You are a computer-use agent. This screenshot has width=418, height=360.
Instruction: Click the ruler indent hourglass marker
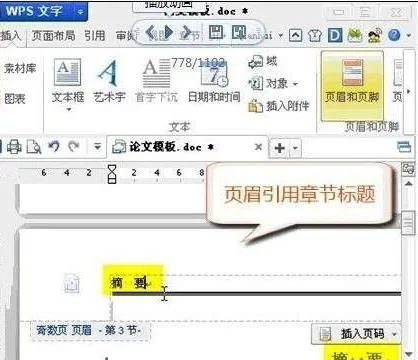112,173
